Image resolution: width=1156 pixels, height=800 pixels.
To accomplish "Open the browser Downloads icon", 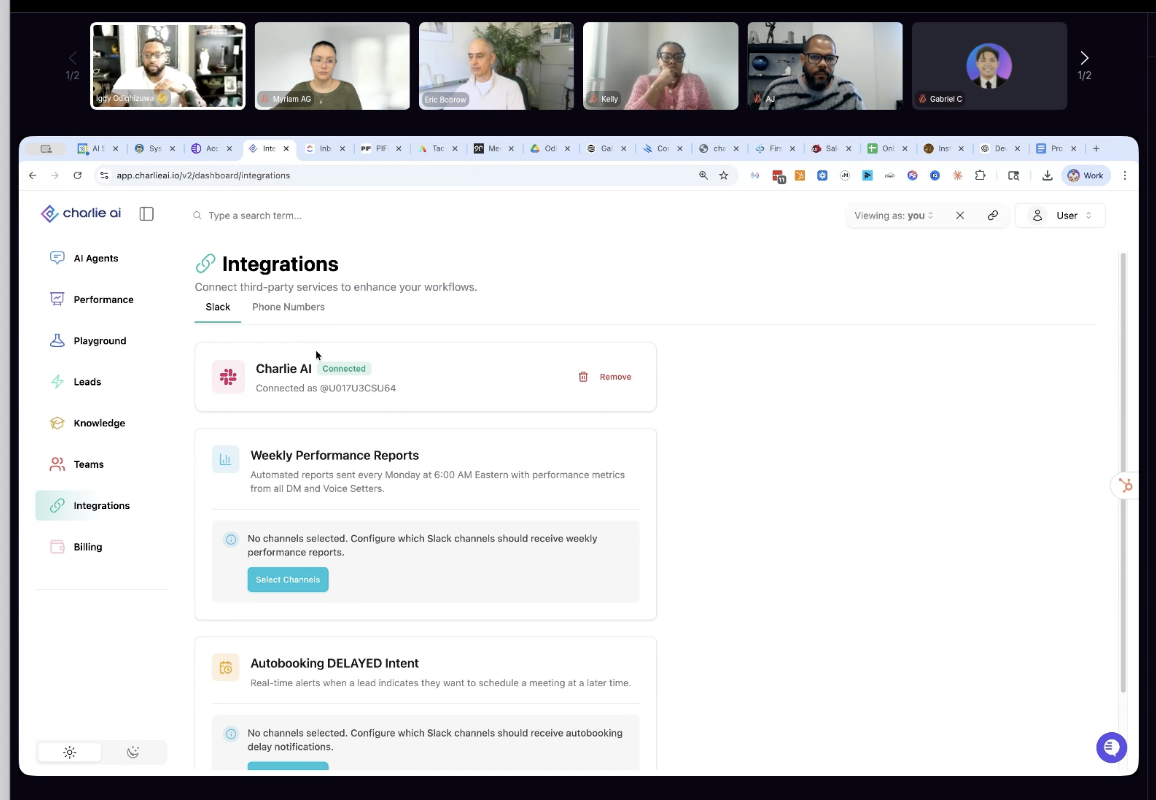I will coord(1047,175).
